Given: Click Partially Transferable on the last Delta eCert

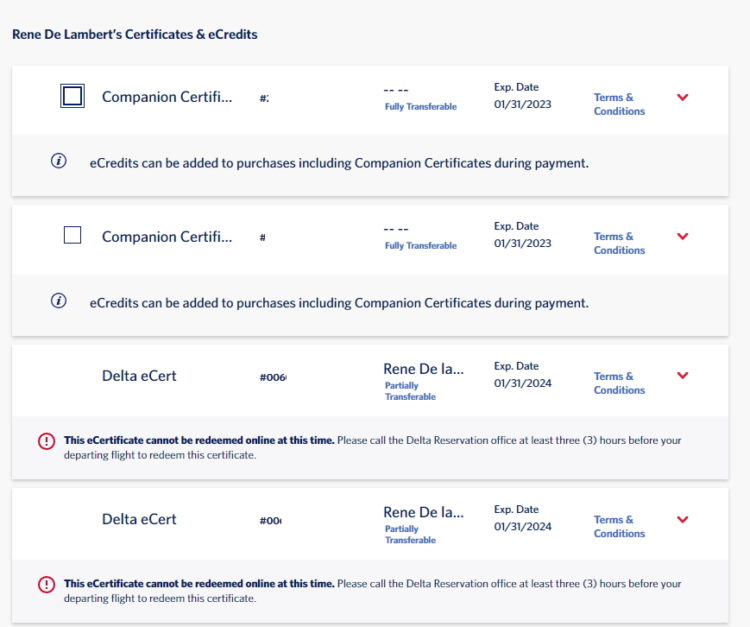Looking at the screenshot, I should coord(410,534).
